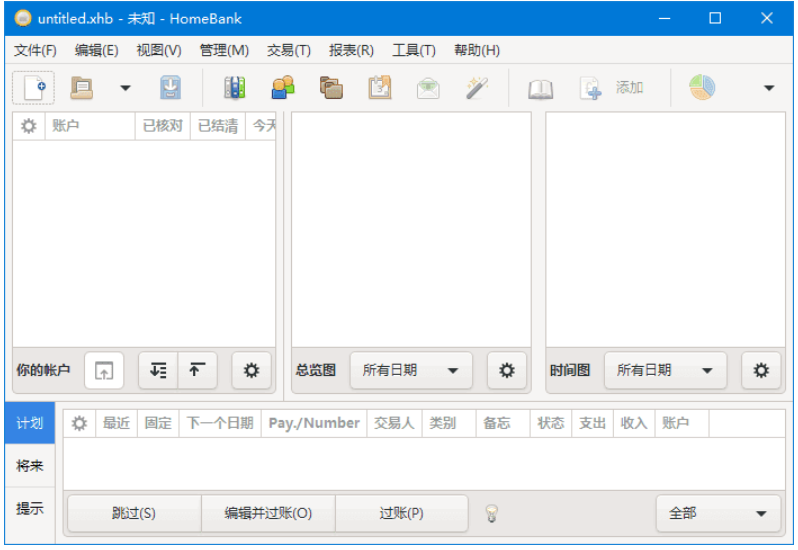This screenshot has width=798, height=550.
Task: Click the 固定 column header
Action: click(x=158, y=423)
